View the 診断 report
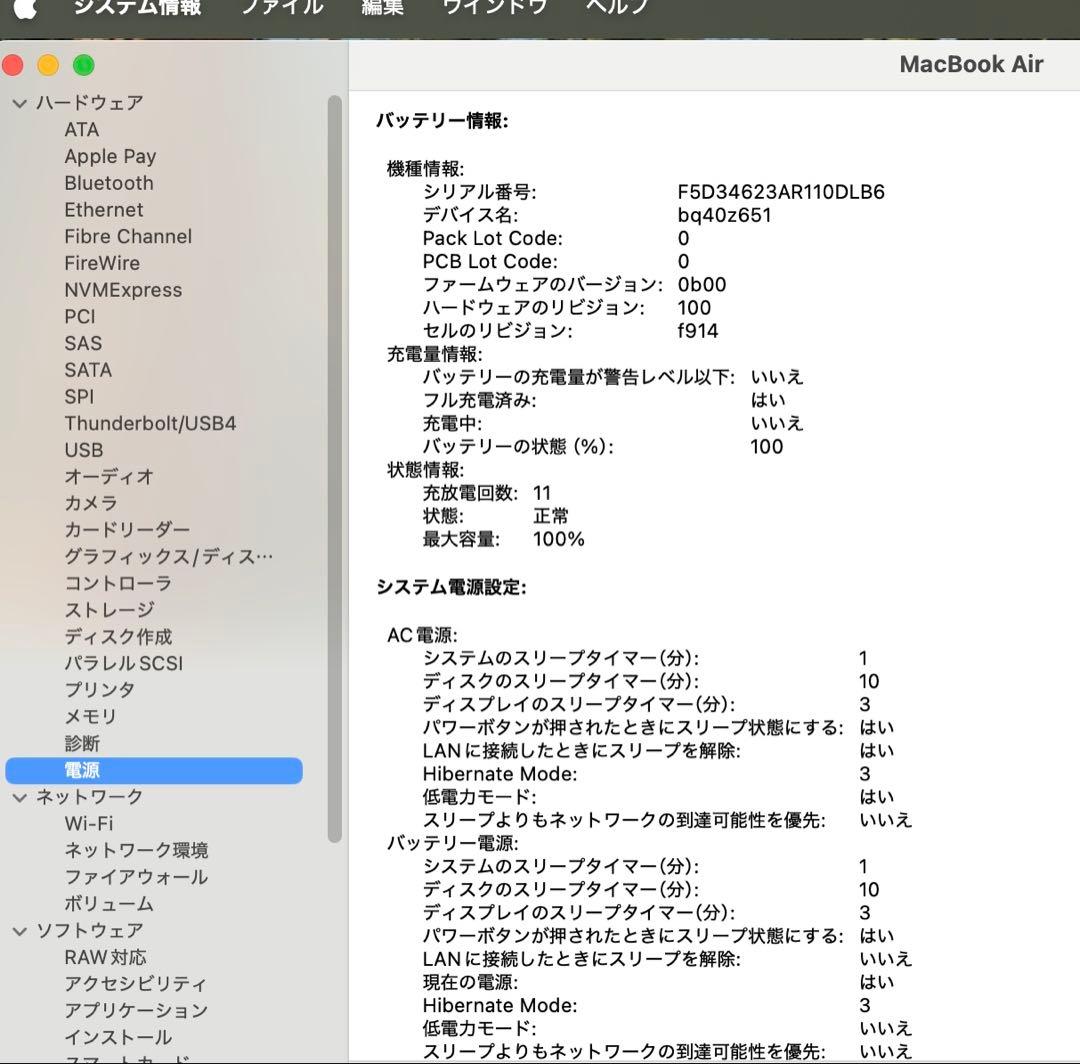The image size is (1080, 1064). tap(80, 743)
